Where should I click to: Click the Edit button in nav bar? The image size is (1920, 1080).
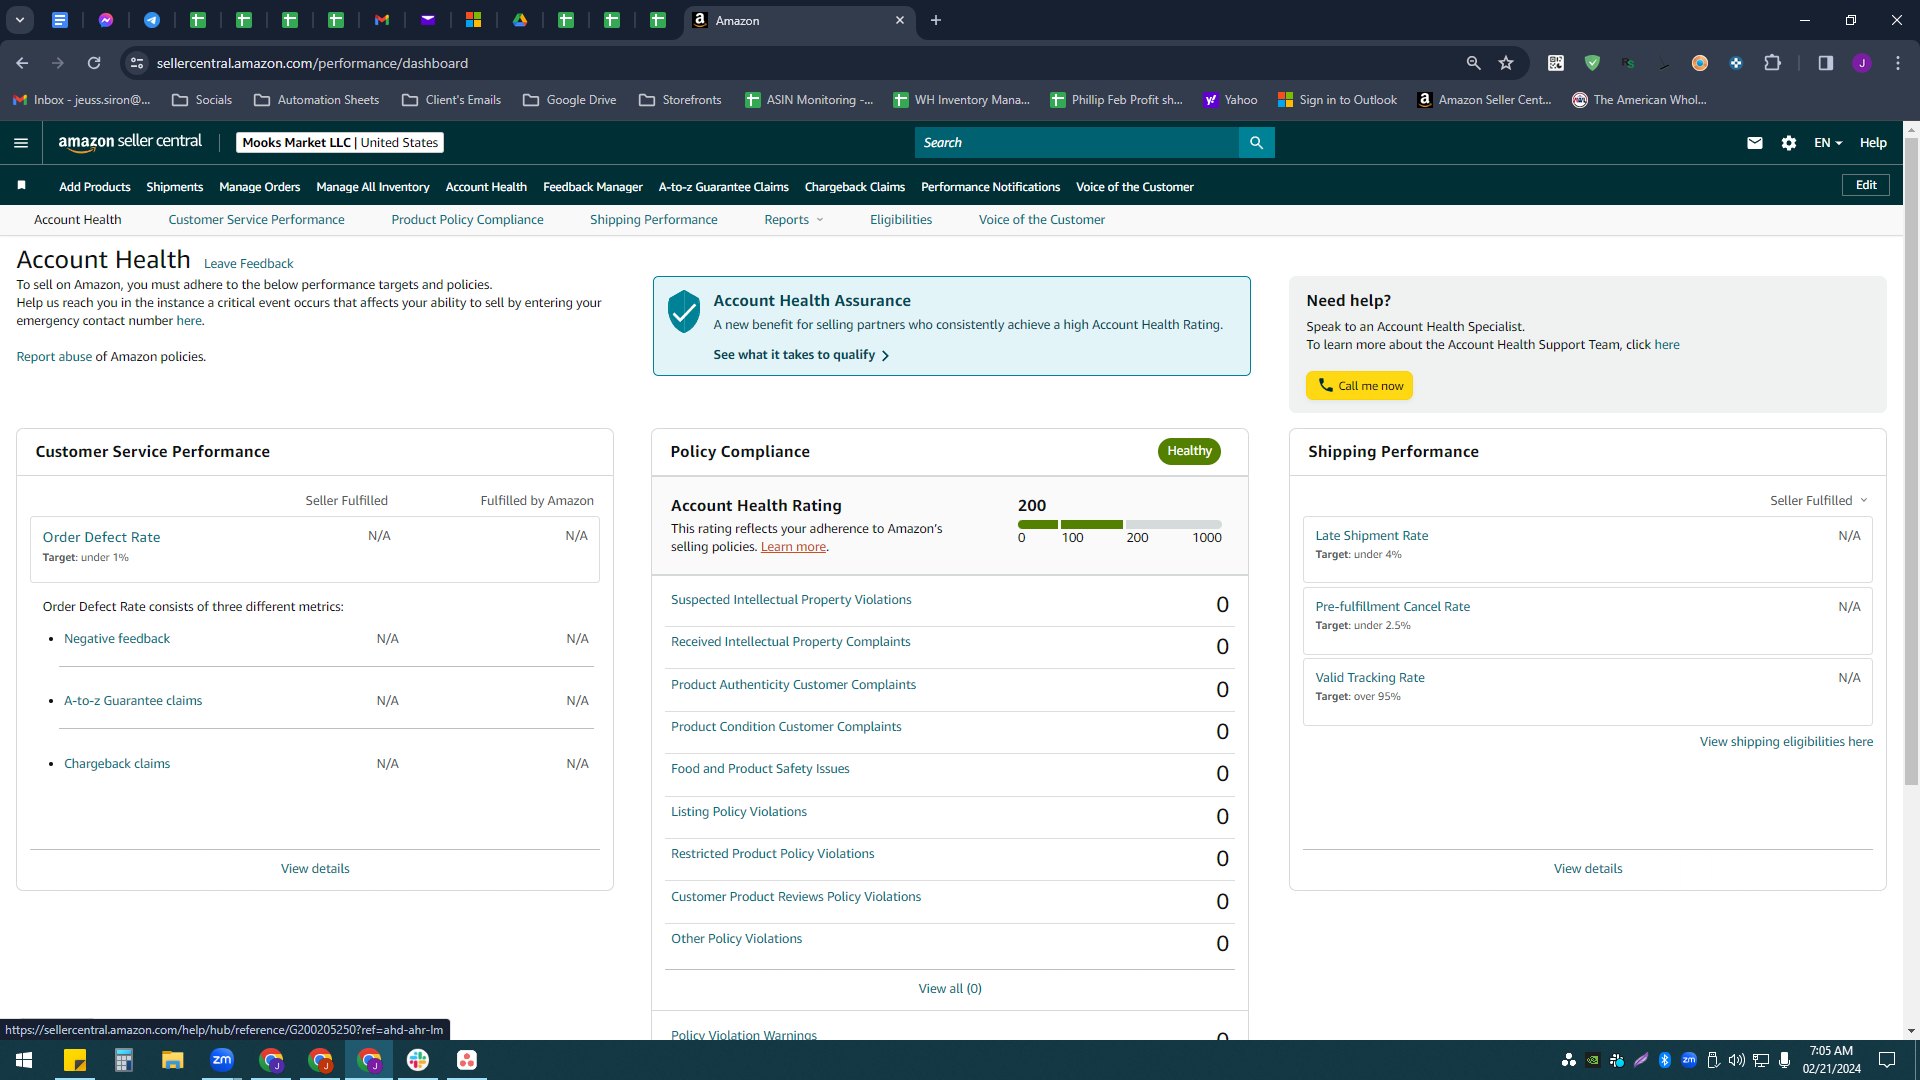(1866, 185)
